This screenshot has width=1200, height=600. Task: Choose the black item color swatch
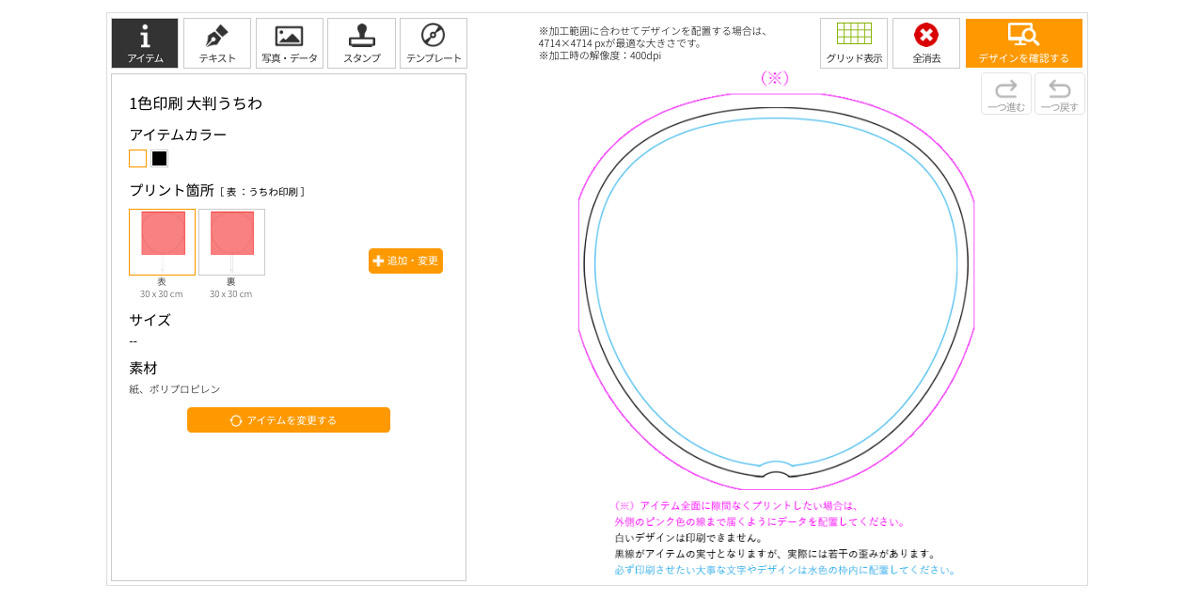pos(159,158)
